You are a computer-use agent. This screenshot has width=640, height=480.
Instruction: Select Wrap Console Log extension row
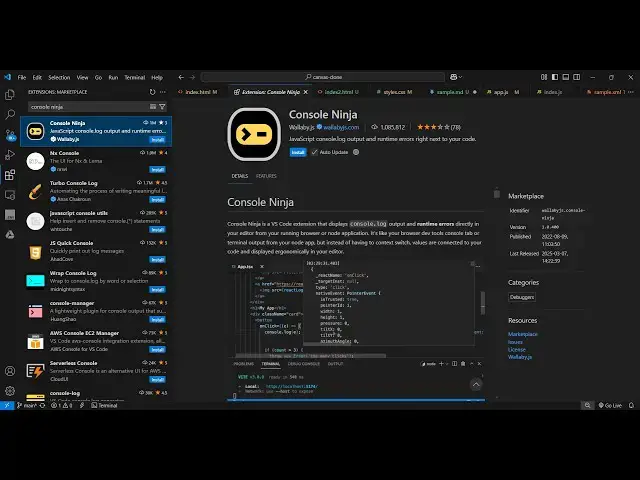click(96, 281)
